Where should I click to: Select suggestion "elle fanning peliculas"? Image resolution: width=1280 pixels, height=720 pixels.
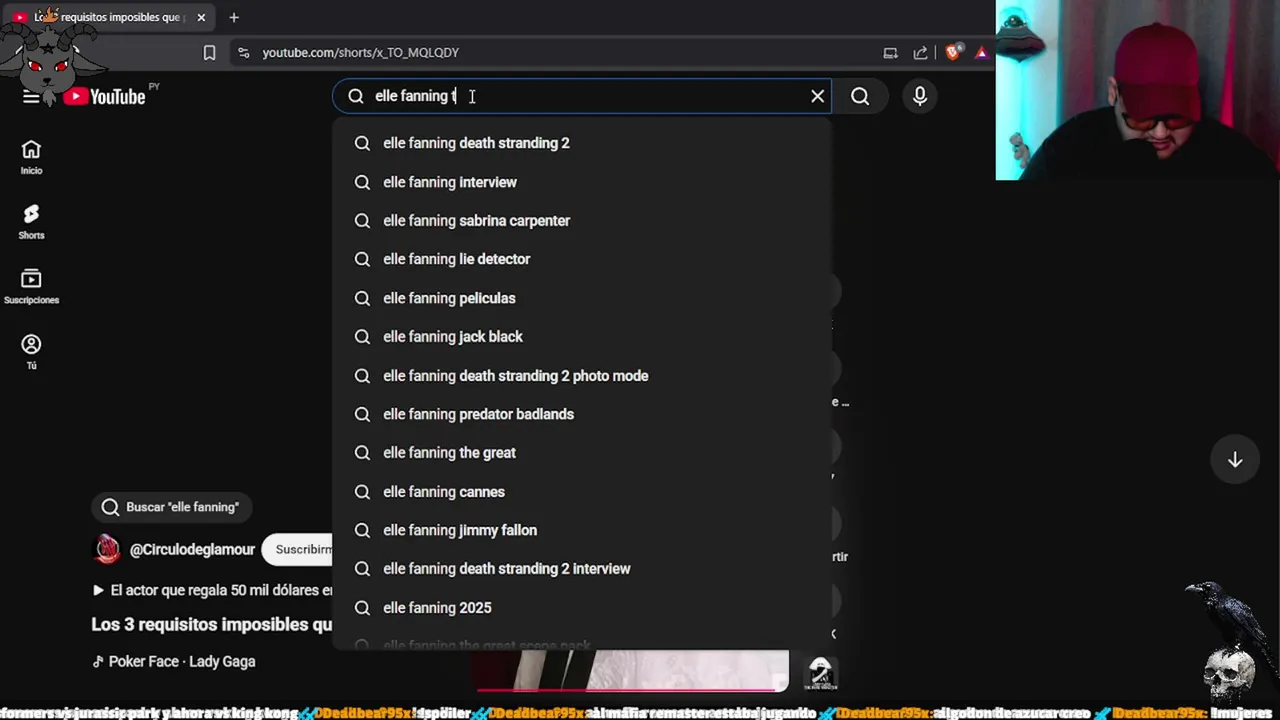(x=582, y=298)
